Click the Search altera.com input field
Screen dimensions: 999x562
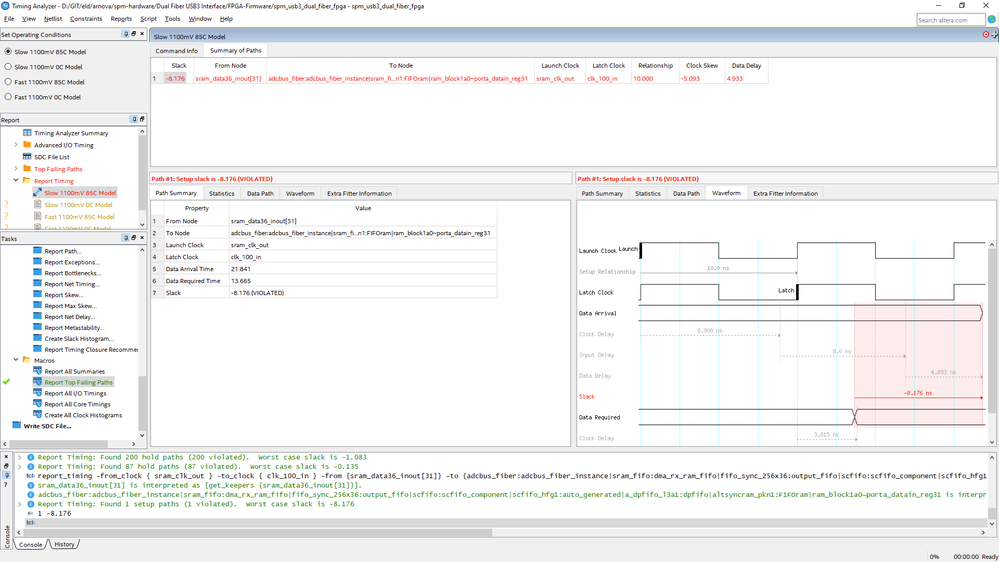coord(943,20)
